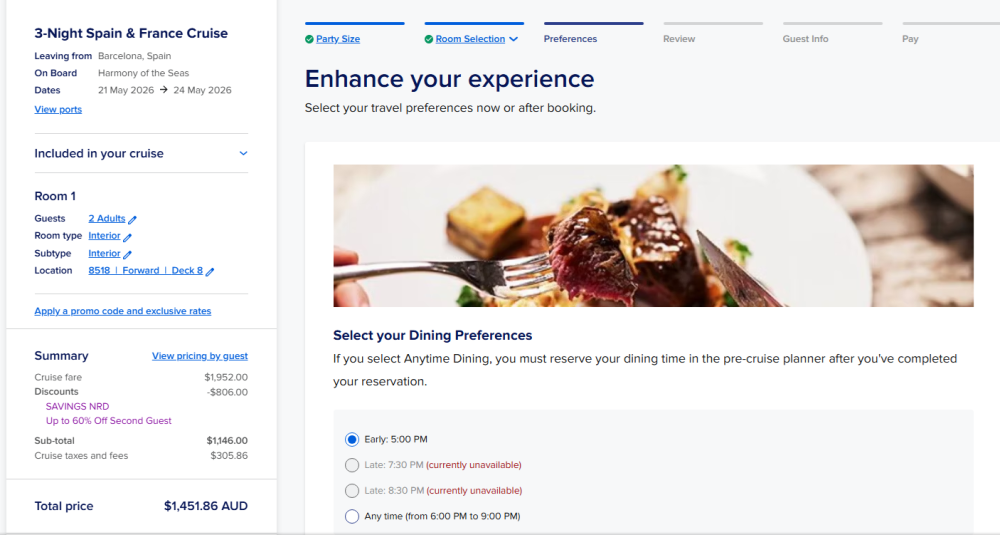Click the 2 Adults guests link
1000x535 pixels.
(107, 219)
